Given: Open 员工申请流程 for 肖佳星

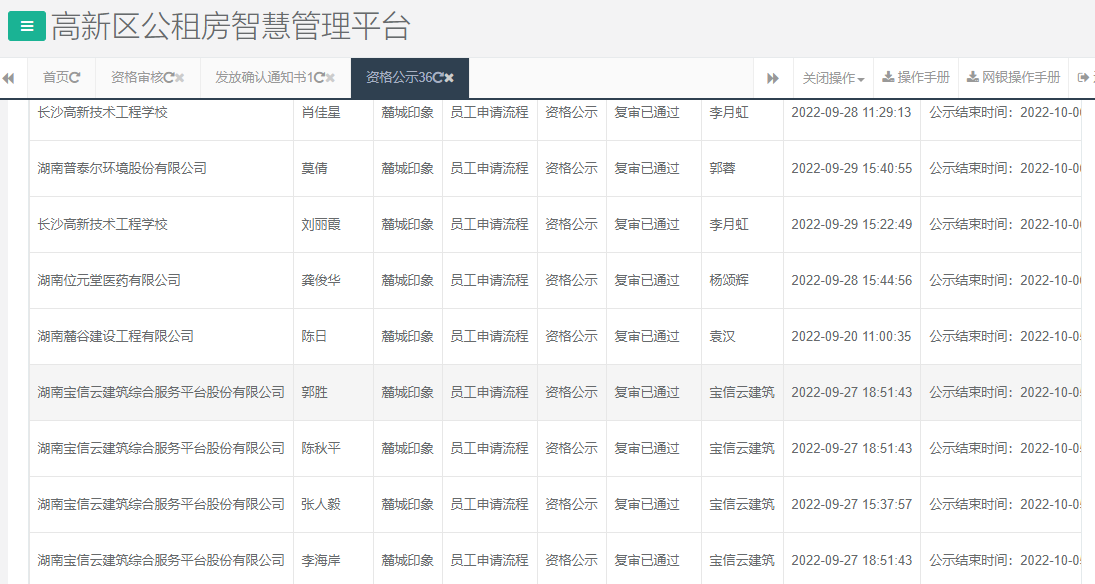Looking at the screenshot, I should 489,112.
